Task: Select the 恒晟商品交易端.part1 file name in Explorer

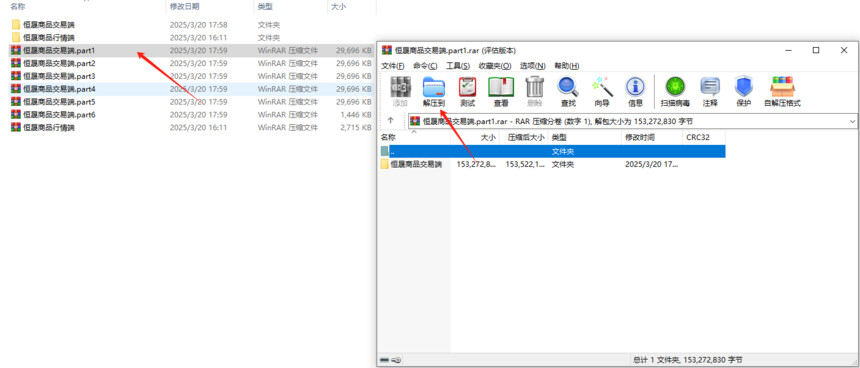Action: 59,50
